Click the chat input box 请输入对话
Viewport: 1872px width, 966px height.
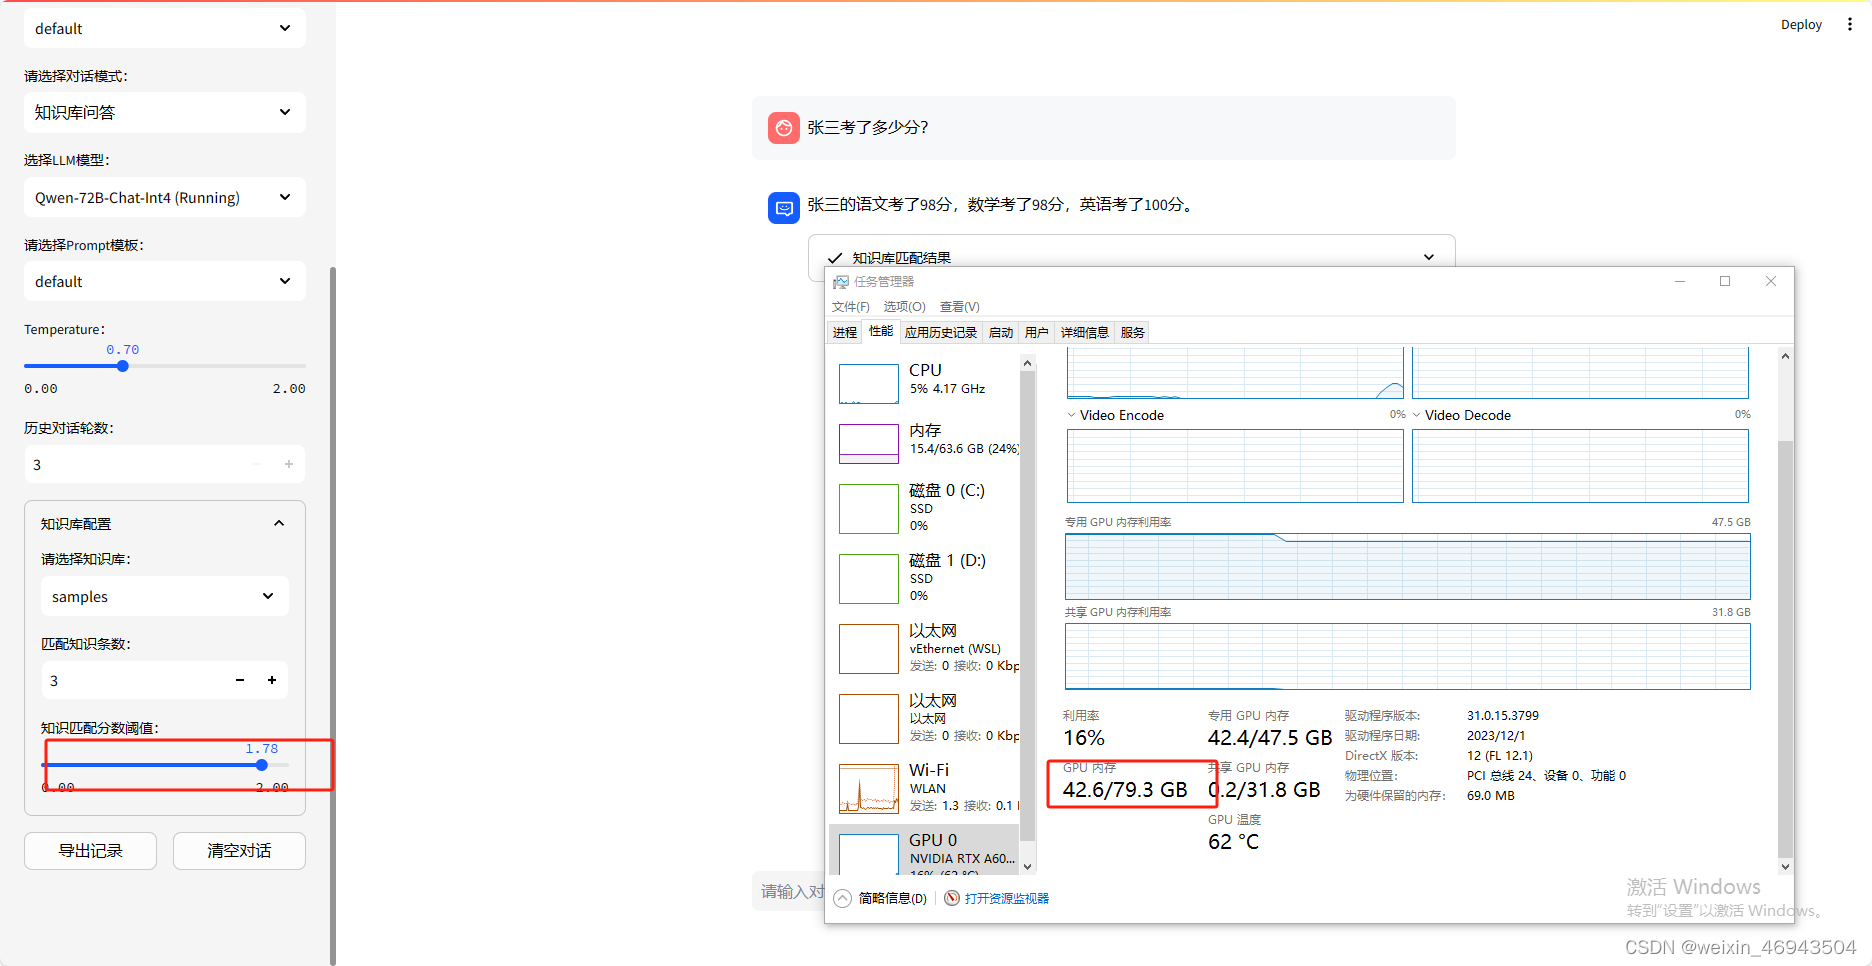pos(789,891)
